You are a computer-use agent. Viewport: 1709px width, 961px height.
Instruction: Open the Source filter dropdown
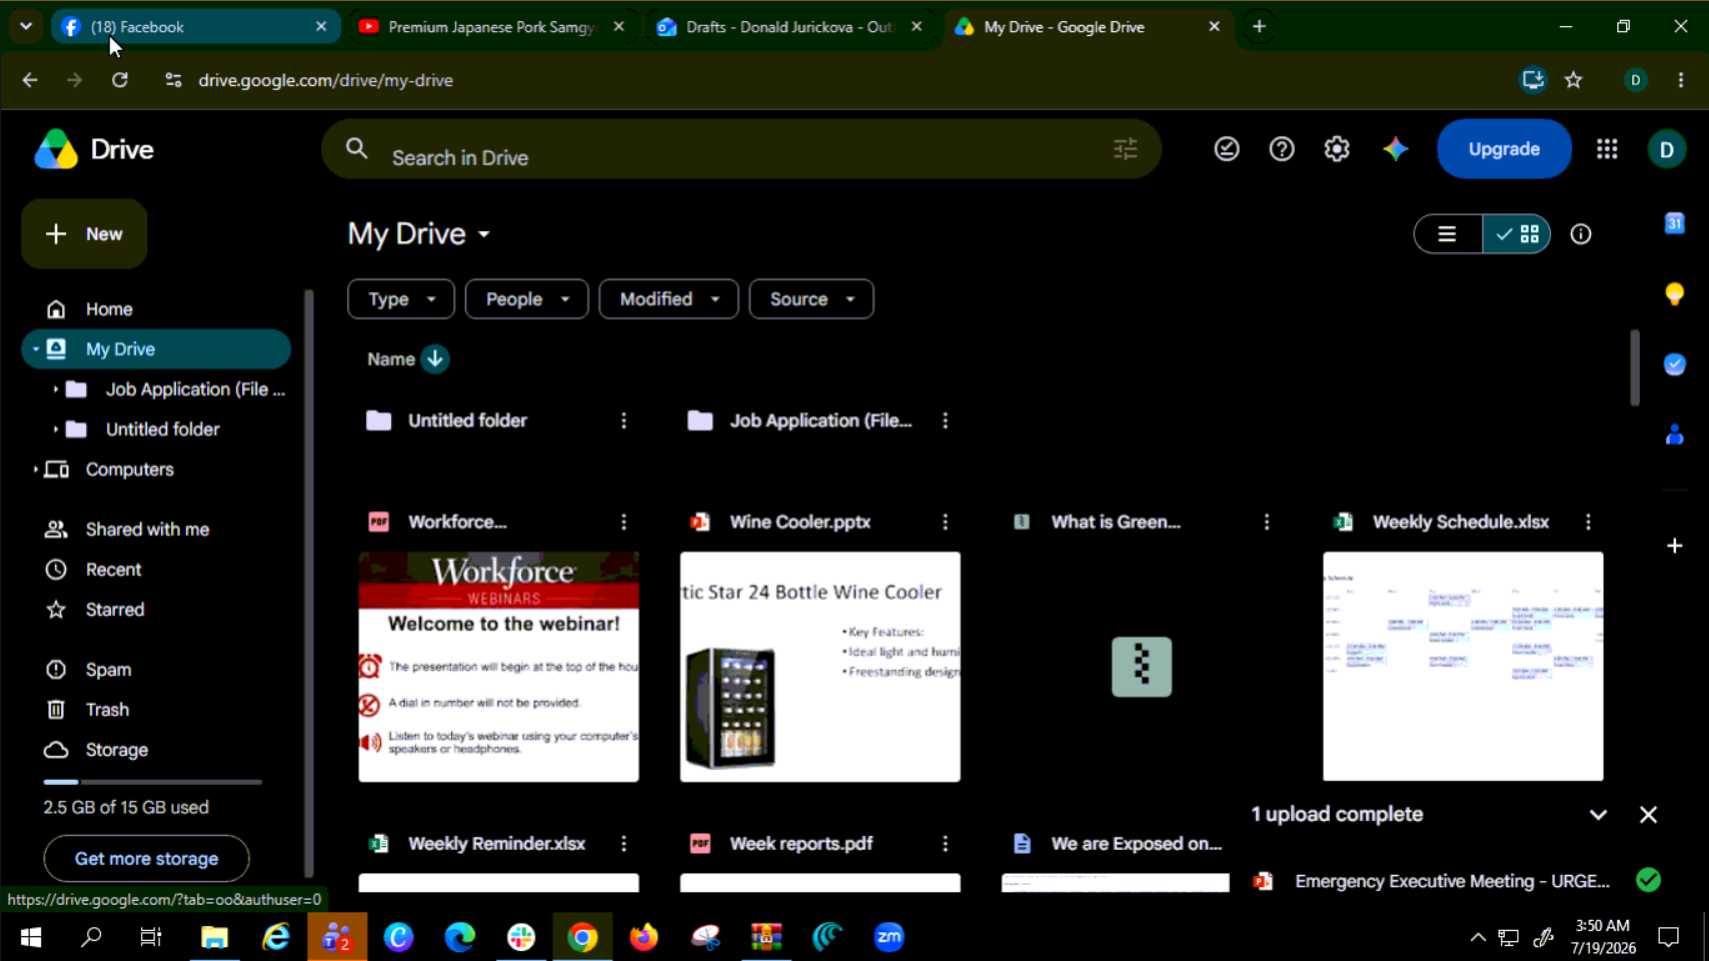click(x=811, y=299)
